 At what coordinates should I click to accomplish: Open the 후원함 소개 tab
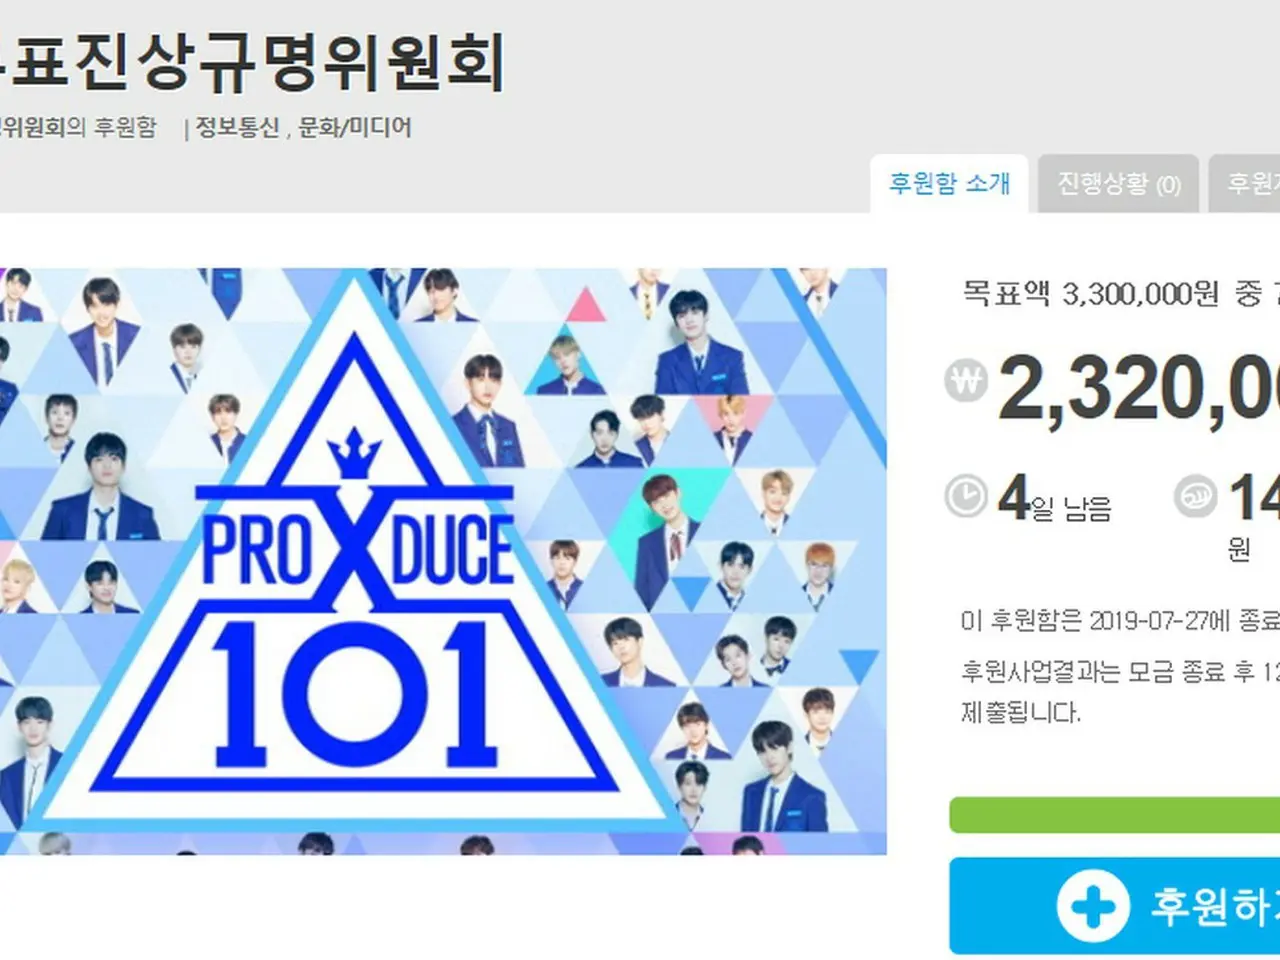[x=949, y=184]
